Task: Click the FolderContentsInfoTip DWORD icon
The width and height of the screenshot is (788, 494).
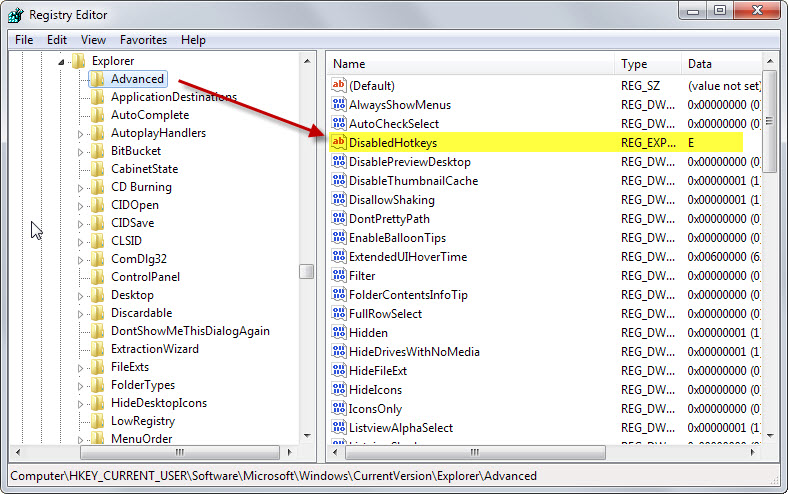Action: (x=339, y=294)
